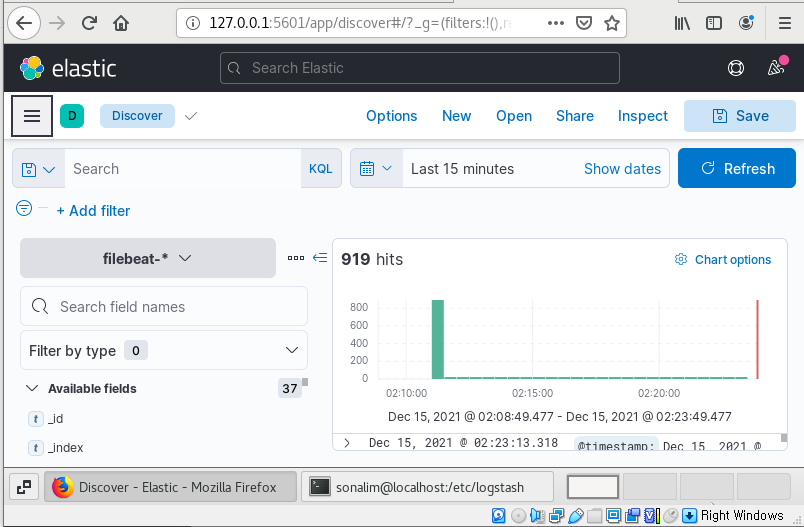804x527 pixels.
Task: Focus the Search Elastic box
Action: [x=419, y=68]
